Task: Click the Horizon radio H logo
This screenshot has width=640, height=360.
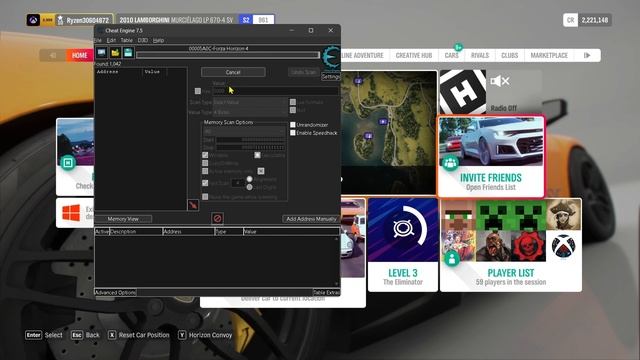Action: pyautogui.click(x=463, y=91)
